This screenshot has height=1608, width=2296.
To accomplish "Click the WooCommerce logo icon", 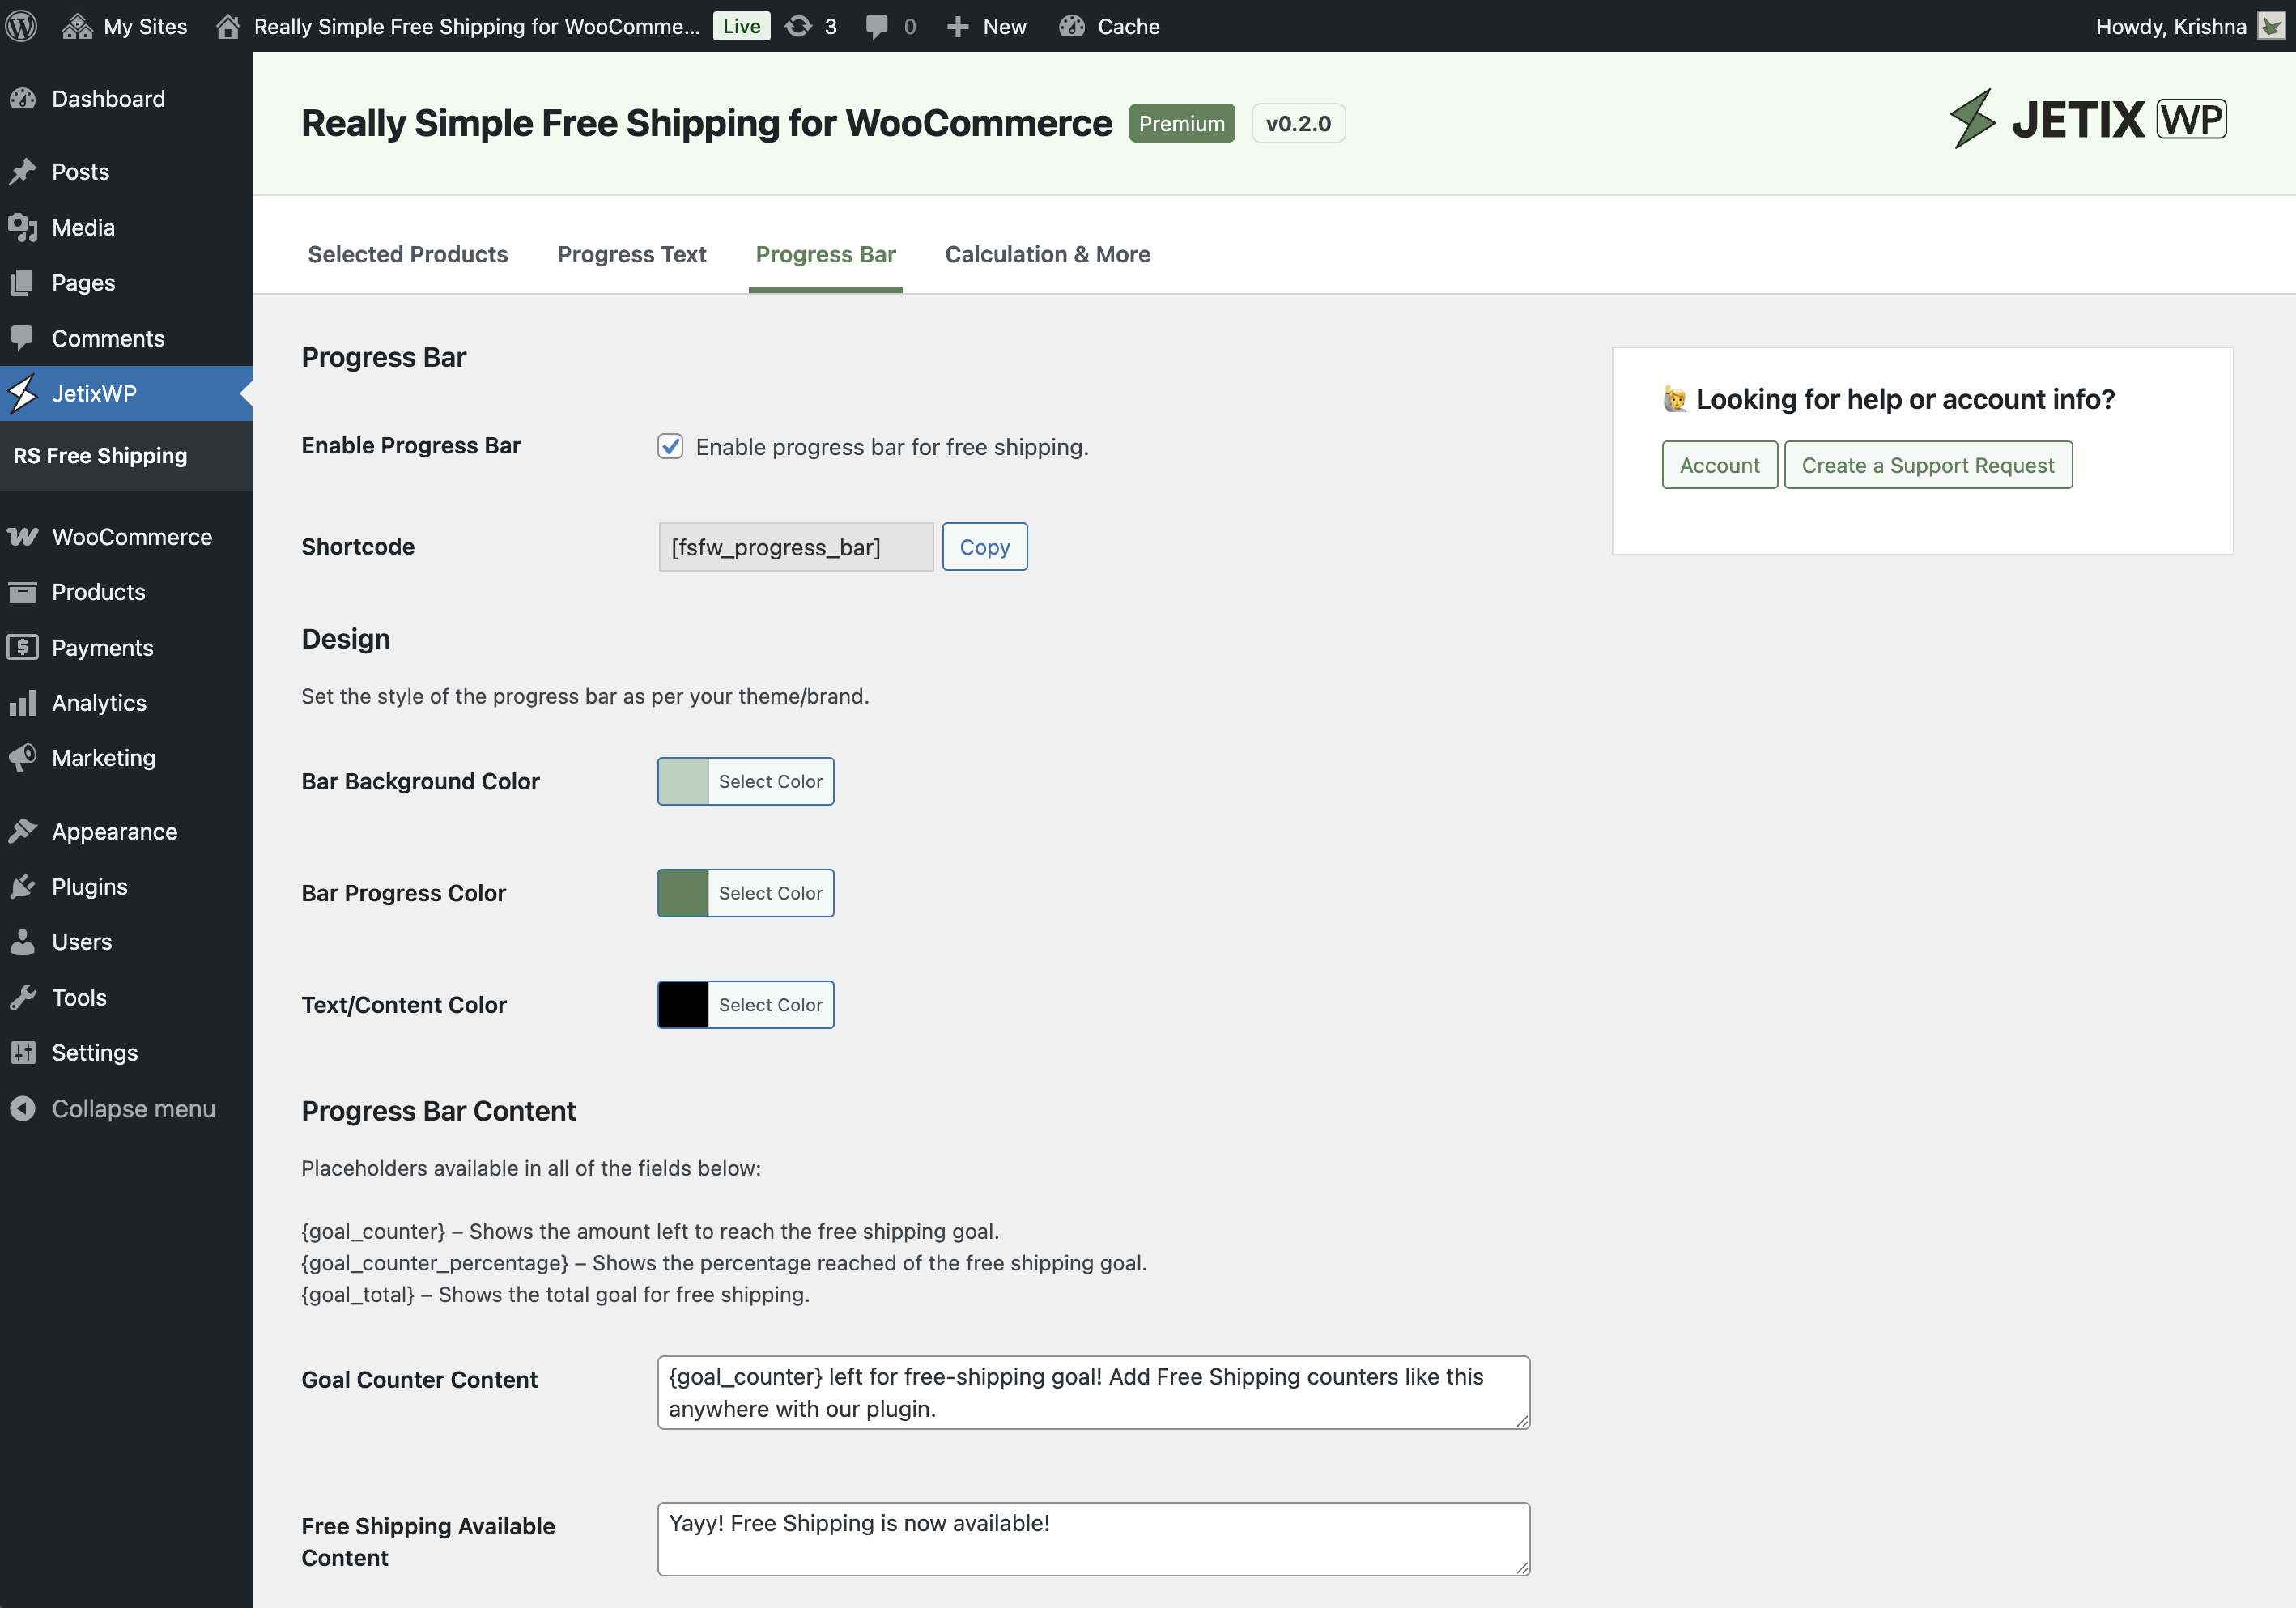I will coord(23,537).
